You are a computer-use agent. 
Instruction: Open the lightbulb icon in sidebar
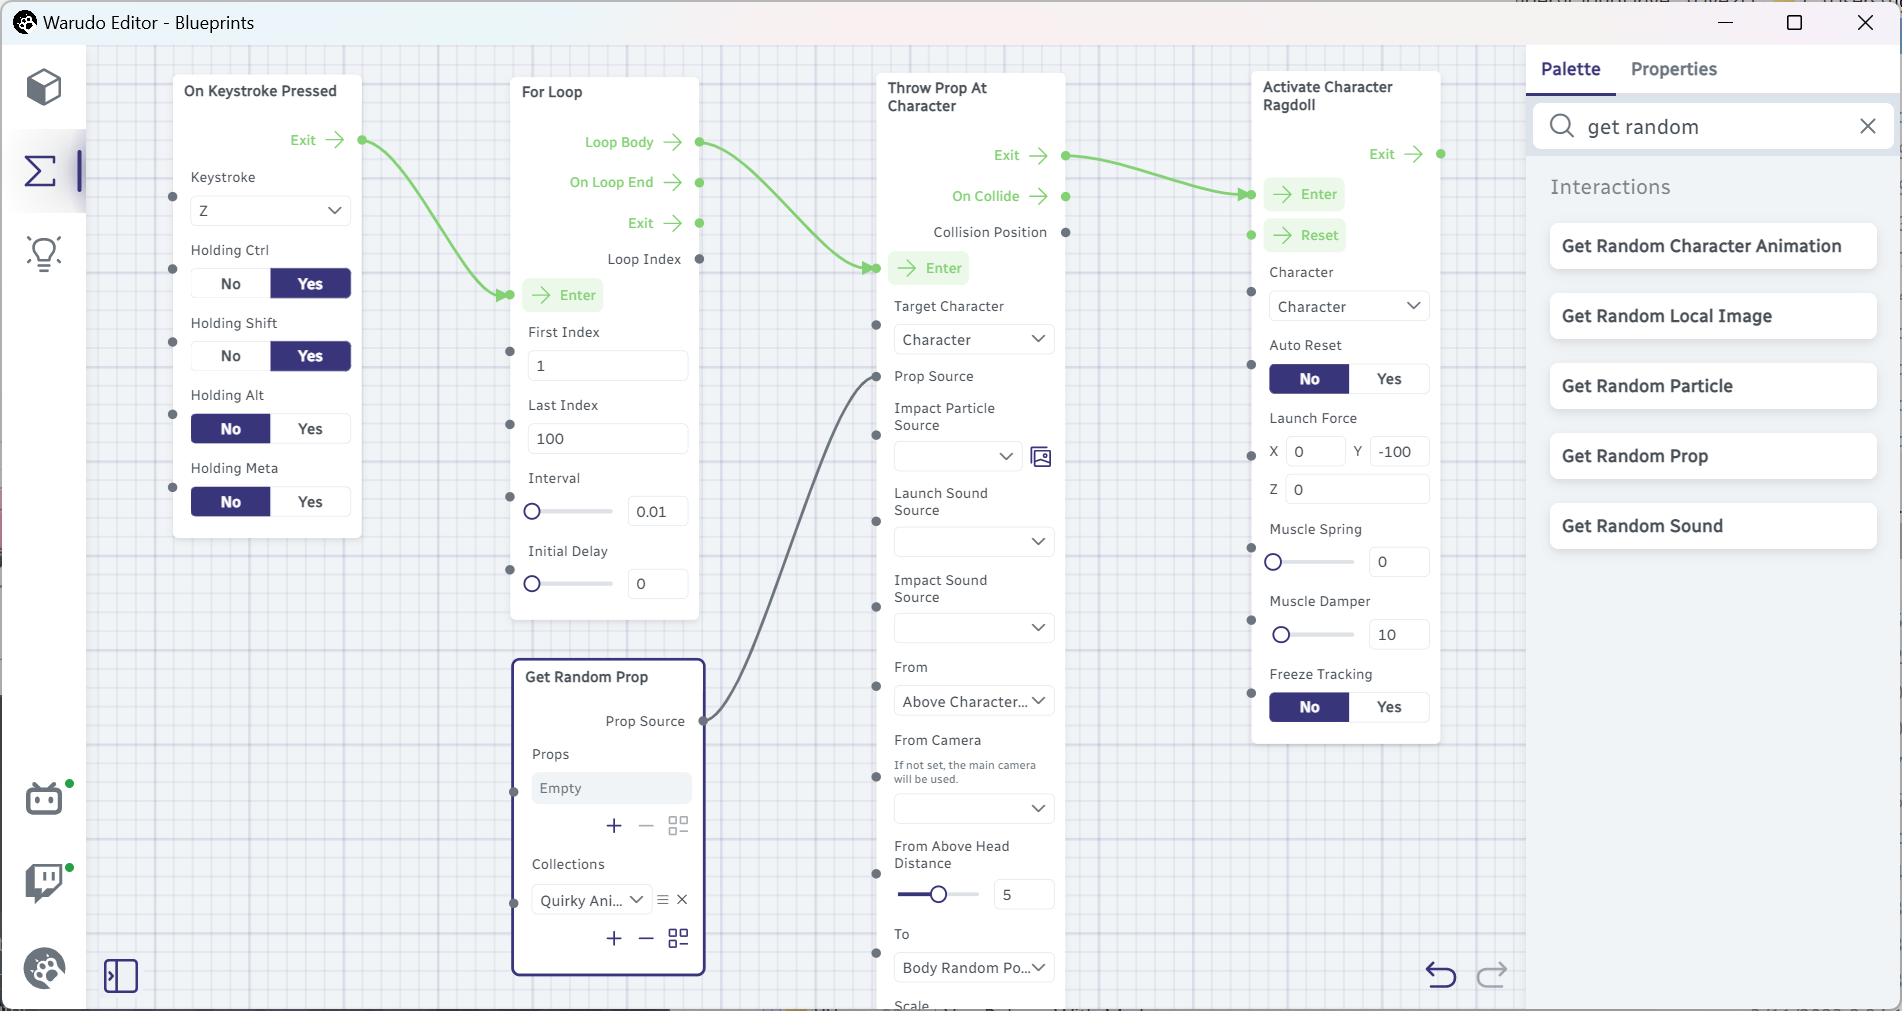pos(44,254)
